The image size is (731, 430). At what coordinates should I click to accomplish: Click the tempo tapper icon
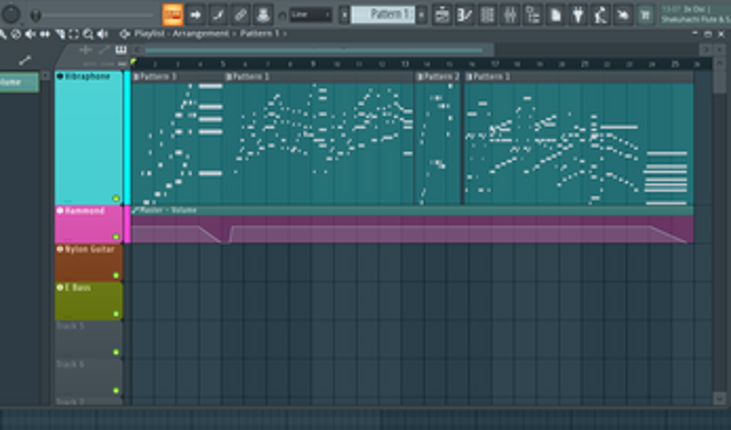pyautogui.click(x=600, y=15)
